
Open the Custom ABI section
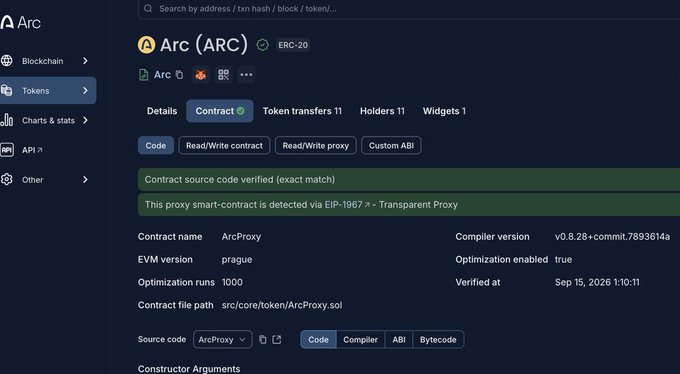(391, 146)
